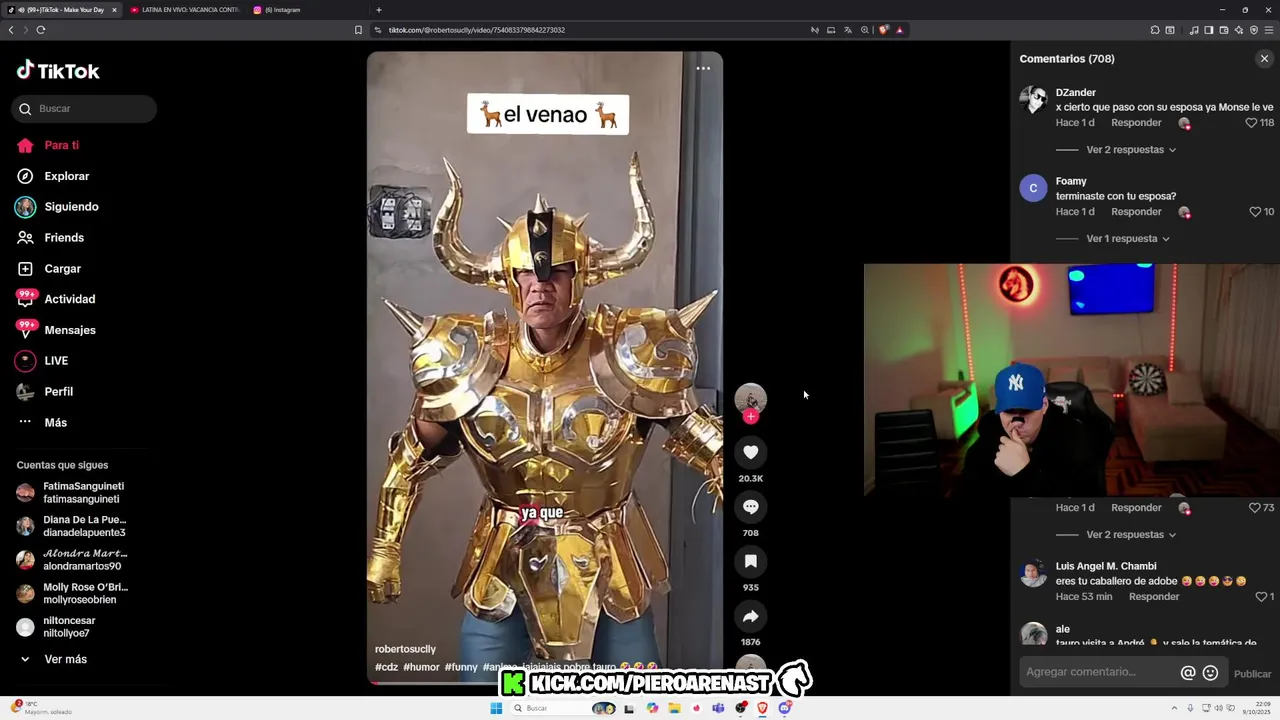This screenshot has width=1280, height=720.
Task: Follow the creator with the plus badge
Action: click(x=751, y=417)
